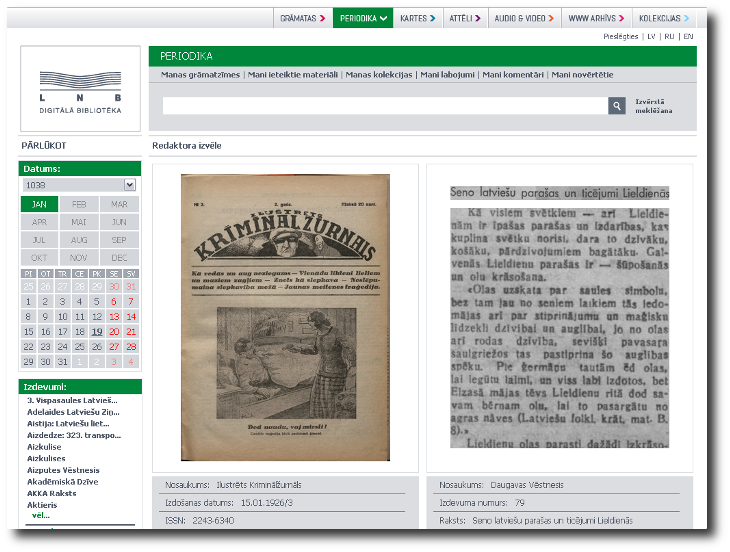The image size is (730, 552).
Task: Open the KARTES menu
Action: point(418,18)
